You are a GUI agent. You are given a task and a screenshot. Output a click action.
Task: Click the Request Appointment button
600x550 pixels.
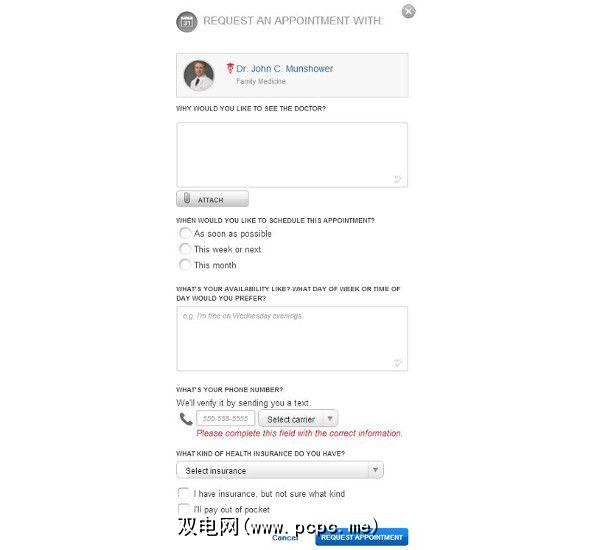pyautogui.click(x=362, y=537)
